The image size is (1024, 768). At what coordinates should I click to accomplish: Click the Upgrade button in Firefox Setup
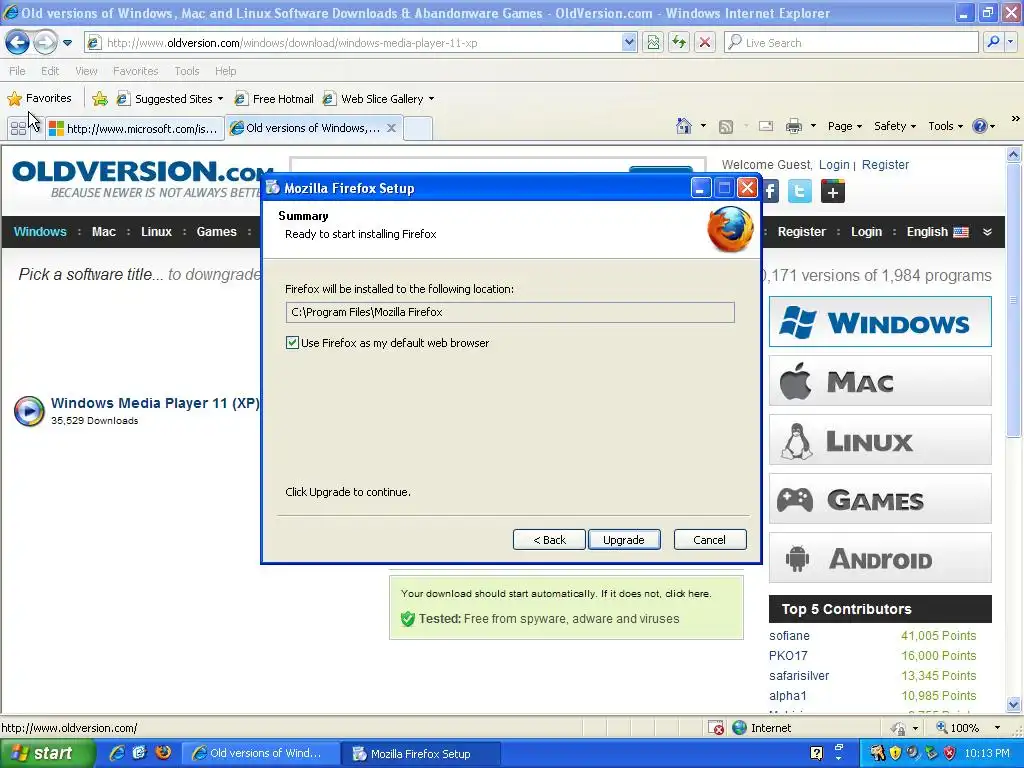tap(624, 539)
